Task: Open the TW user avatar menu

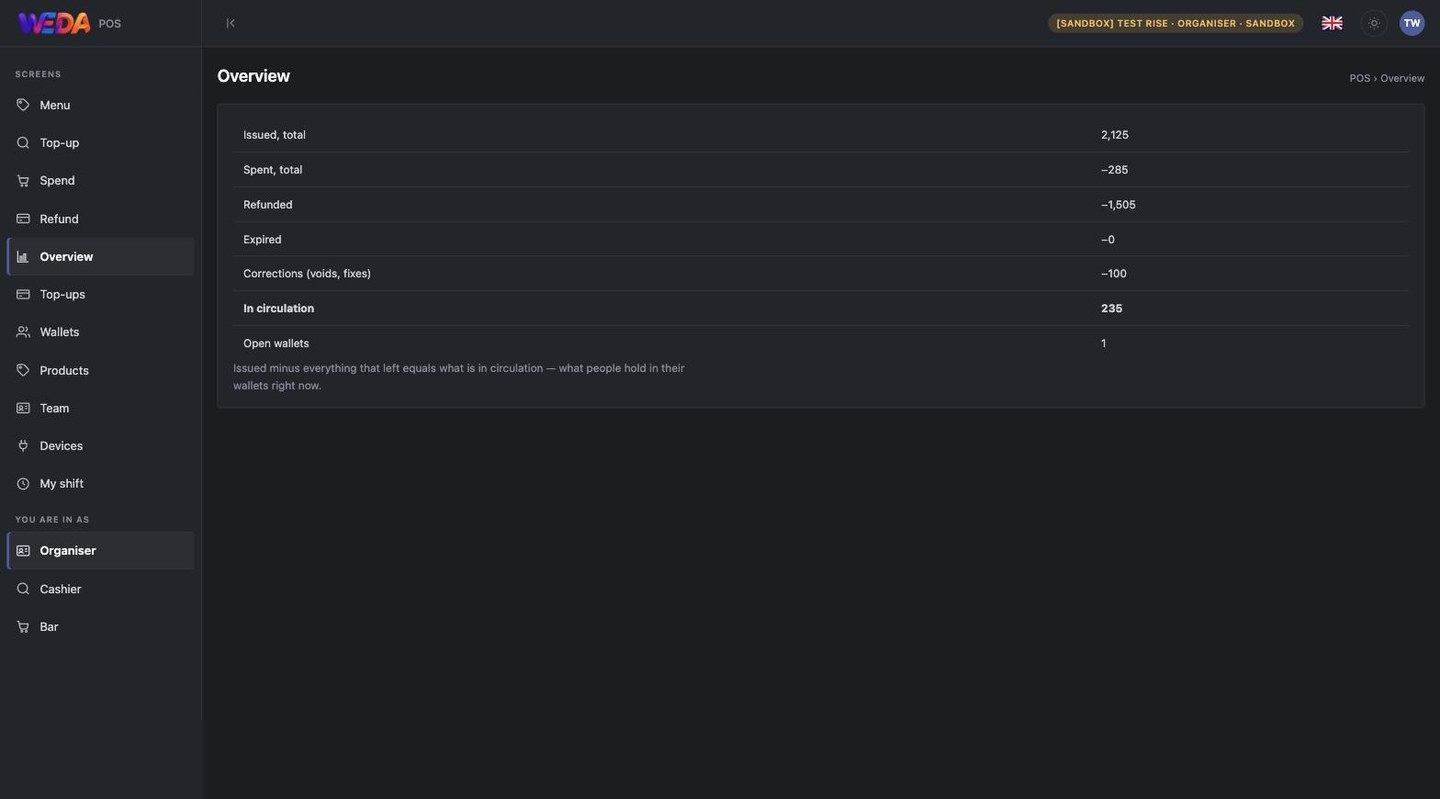Action: [1412, 23]
